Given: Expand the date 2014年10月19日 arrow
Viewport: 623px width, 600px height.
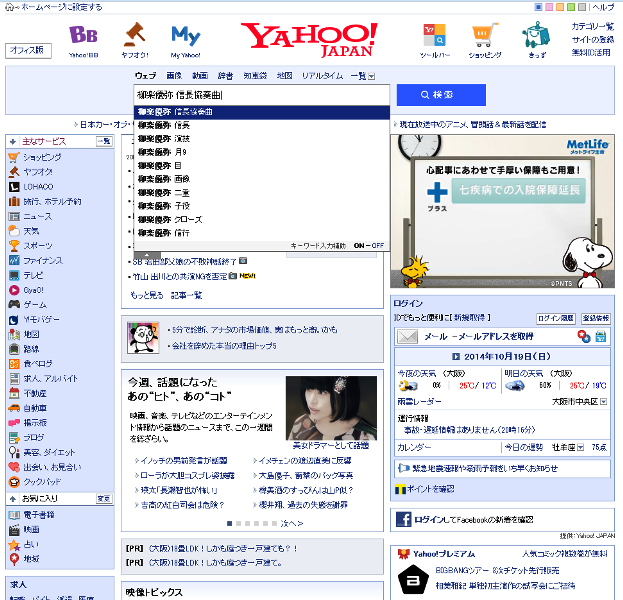Looking at the screenshot, I should 456,357.
